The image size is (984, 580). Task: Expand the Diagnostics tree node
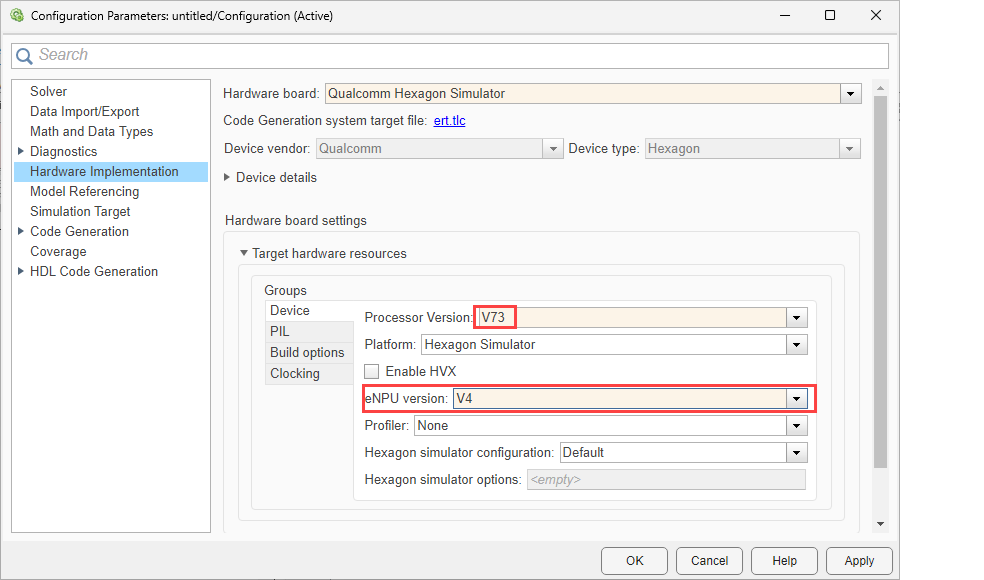point(21,152)
